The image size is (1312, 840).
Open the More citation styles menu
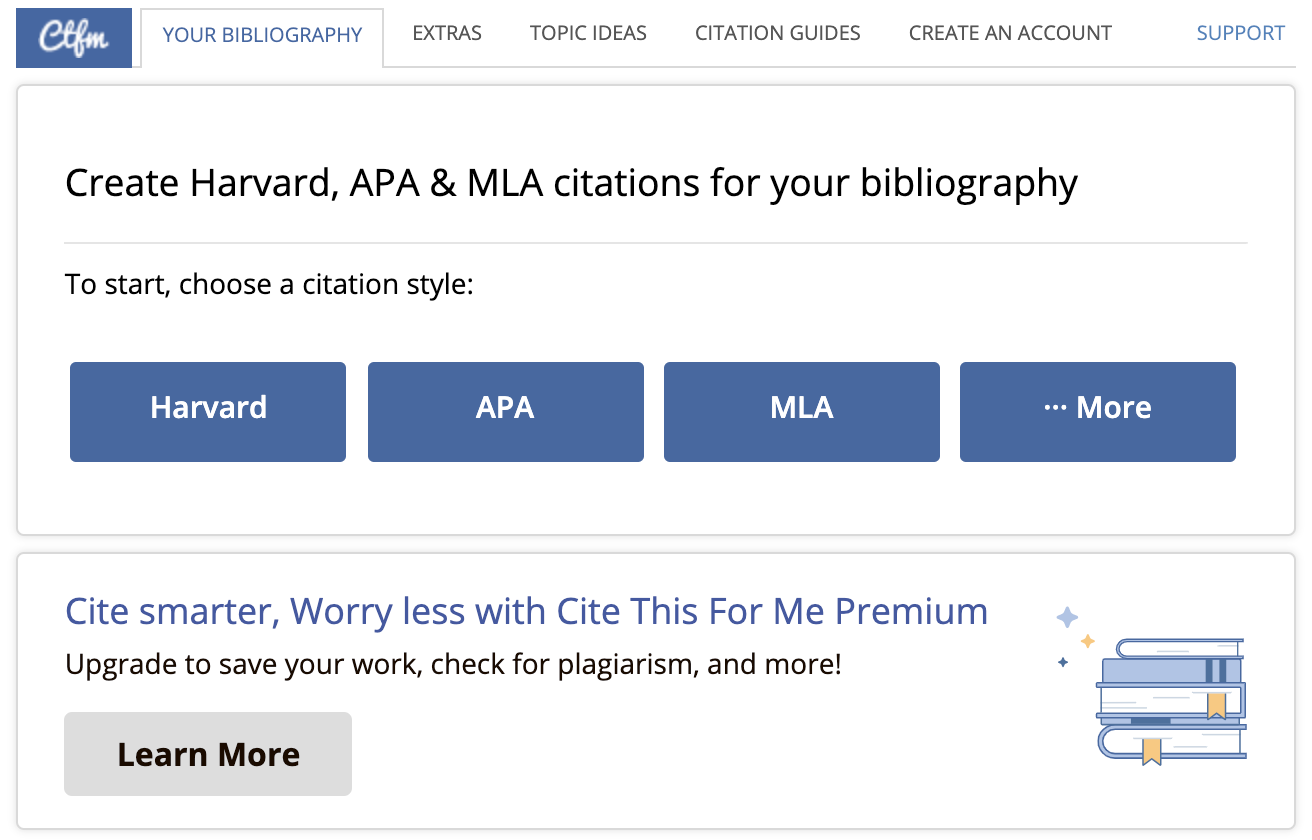1097,411
